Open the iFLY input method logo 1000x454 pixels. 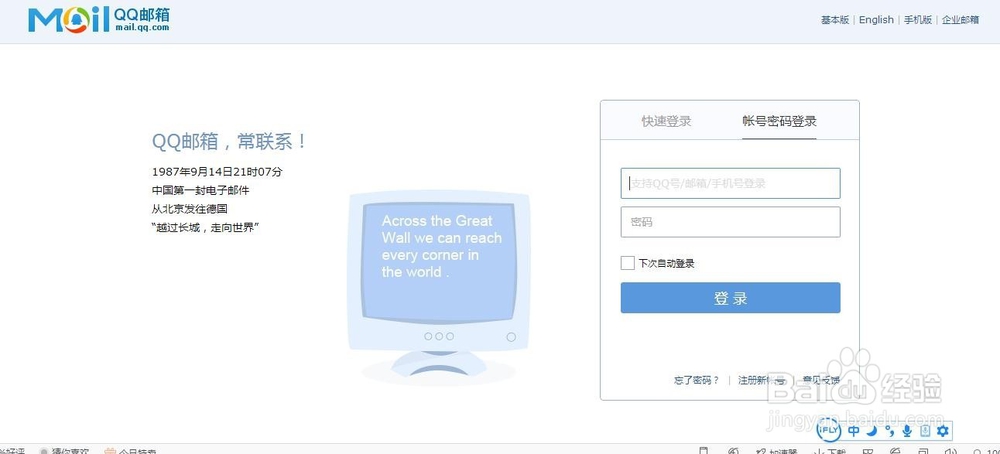[829, 431]
